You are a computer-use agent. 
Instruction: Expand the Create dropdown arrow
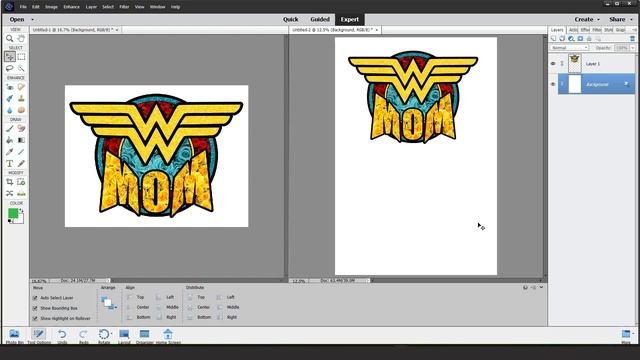click(x=599, y=20)
